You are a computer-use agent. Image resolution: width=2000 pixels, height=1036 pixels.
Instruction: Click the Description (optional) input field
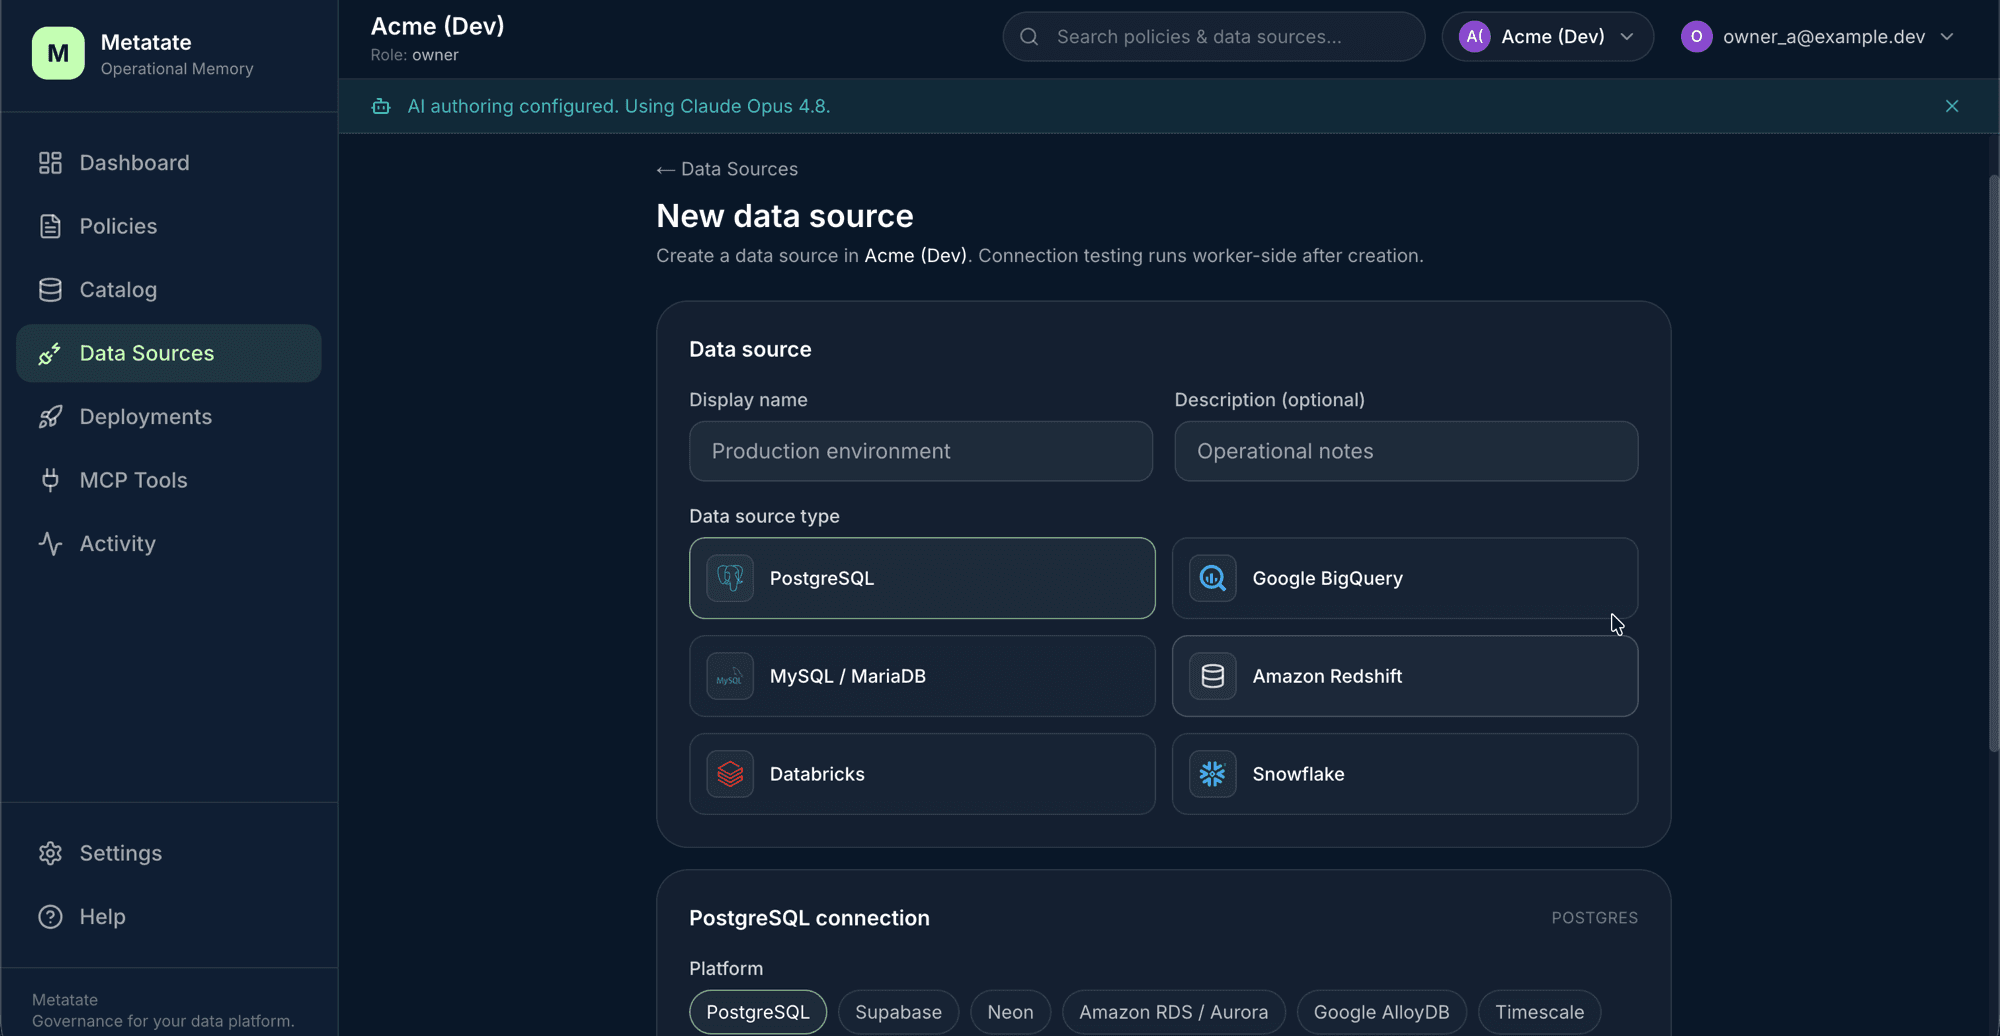[x=1406, y=451]
